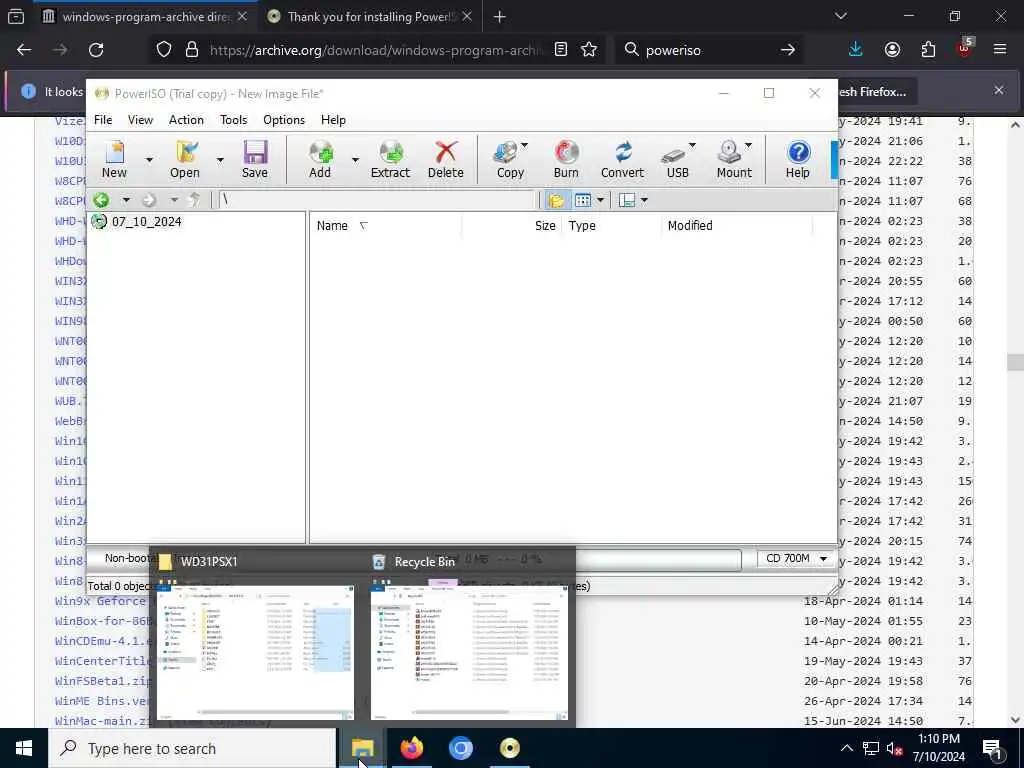Click the New image toolbar icon in PowerISO
This screenshot has height=768, width=1024.
pos(114,159)
